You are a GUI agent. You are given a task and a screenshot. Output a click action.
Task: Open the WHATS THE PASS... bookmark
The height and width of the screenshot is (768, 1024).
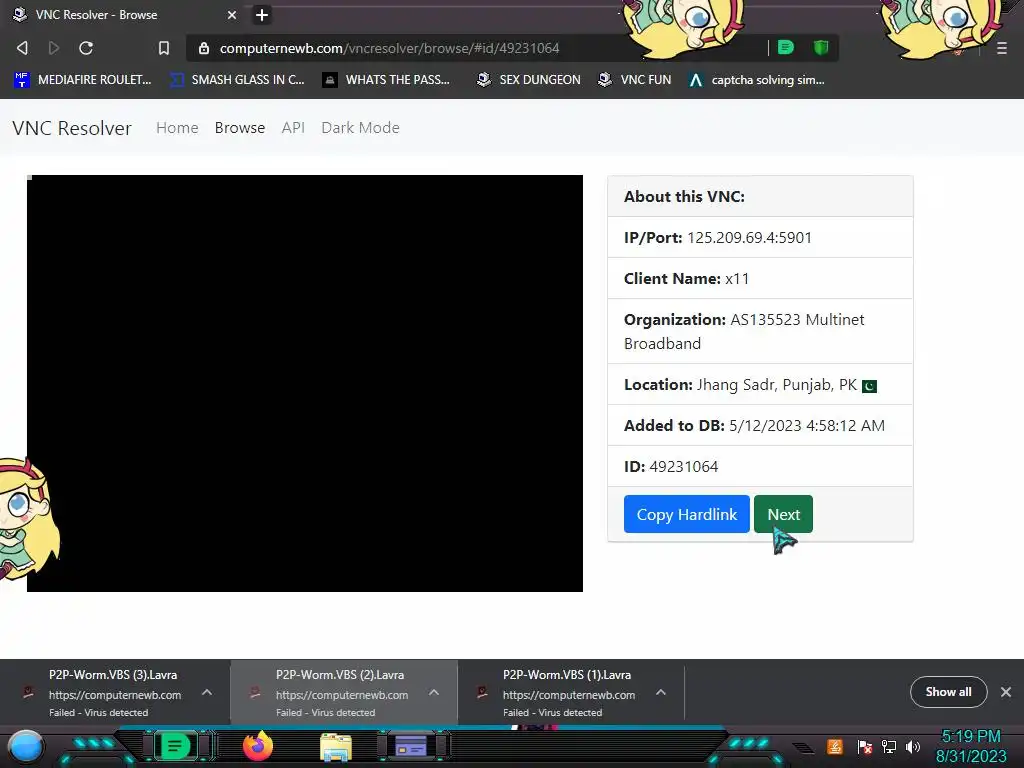click(x=387, y=80)
